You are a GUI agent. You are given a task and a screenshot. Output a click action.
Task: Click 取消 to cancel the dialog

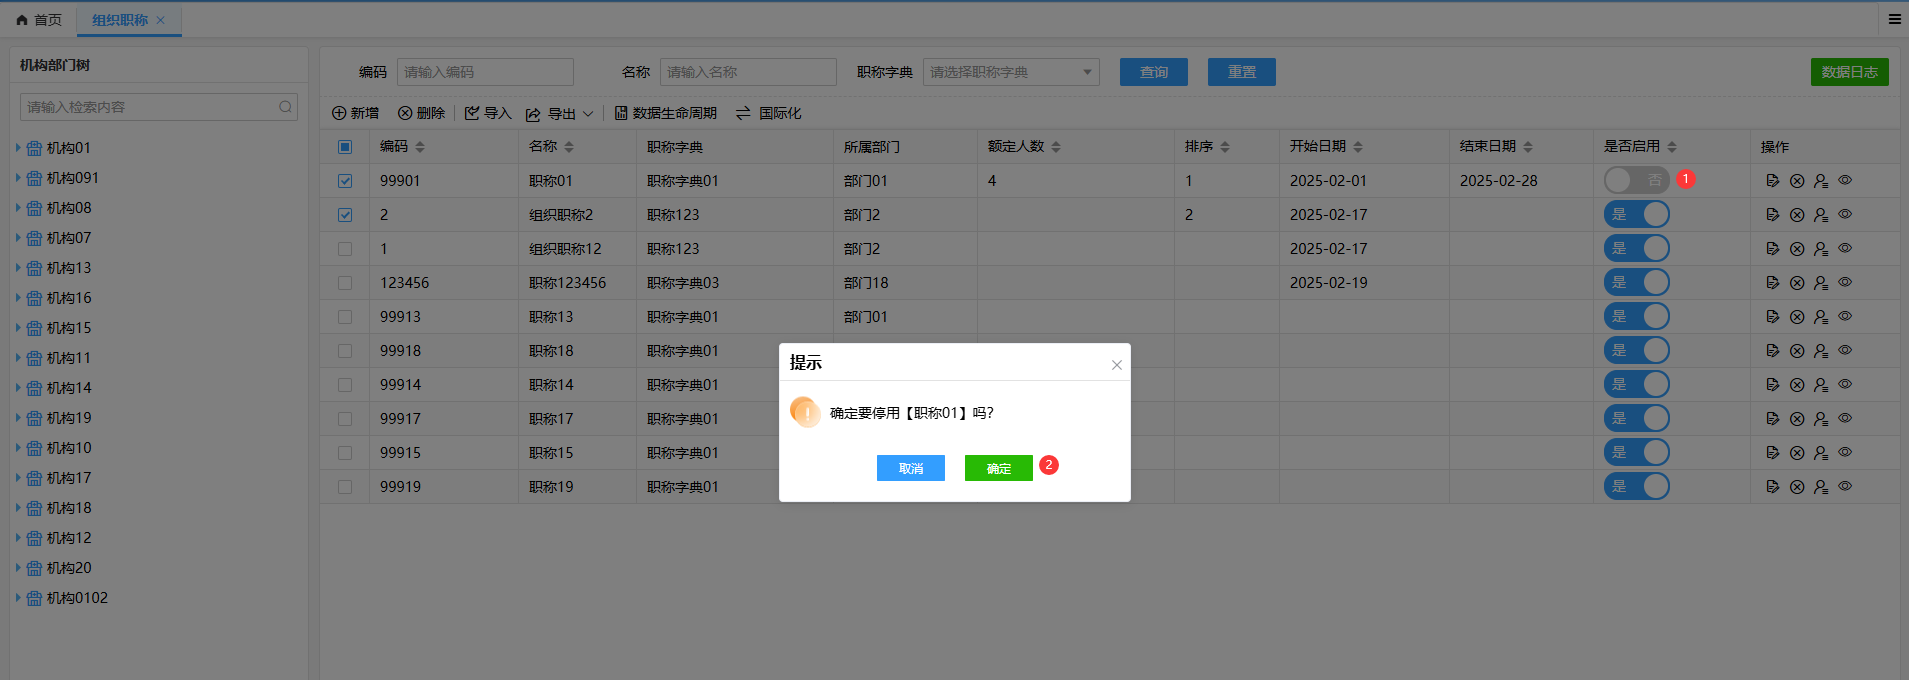[x=910, y=468]
